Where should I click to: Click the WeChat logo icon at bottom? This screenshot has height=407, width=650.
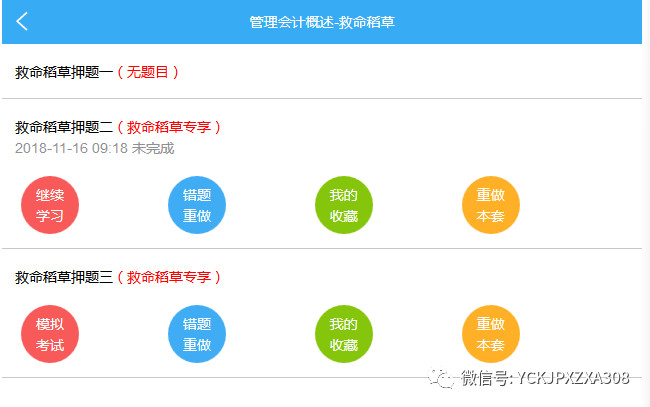(x=440, y=378)
